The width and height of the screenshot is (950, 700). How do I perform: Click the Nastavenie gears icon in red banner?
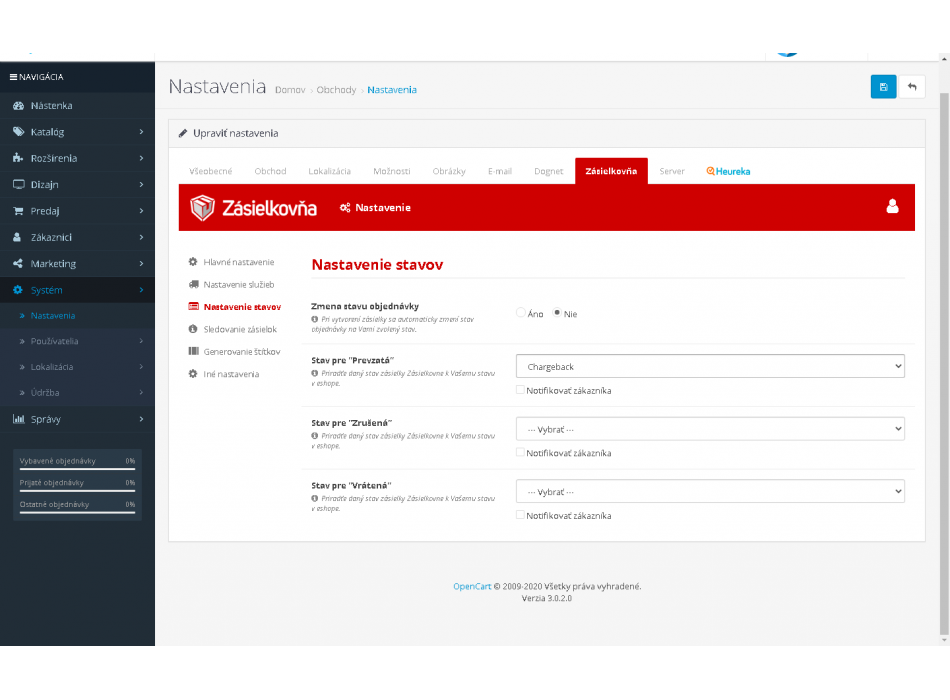coord(345,208)
